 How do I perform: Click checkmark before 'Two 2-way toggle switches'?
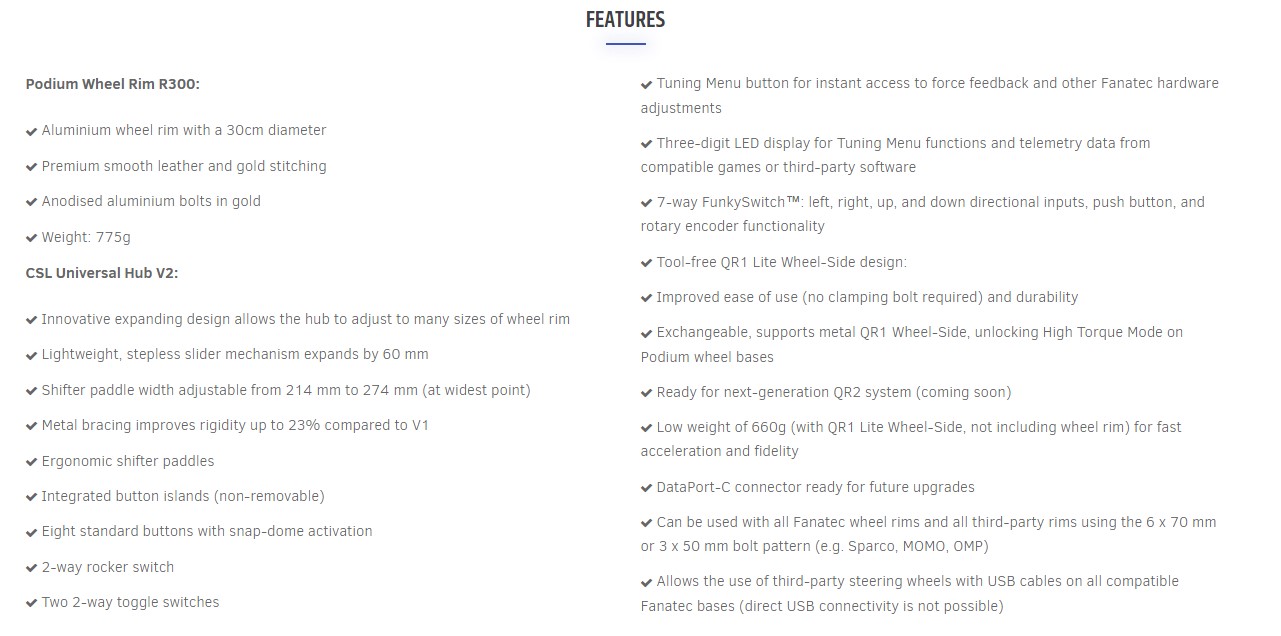[32, 603]
